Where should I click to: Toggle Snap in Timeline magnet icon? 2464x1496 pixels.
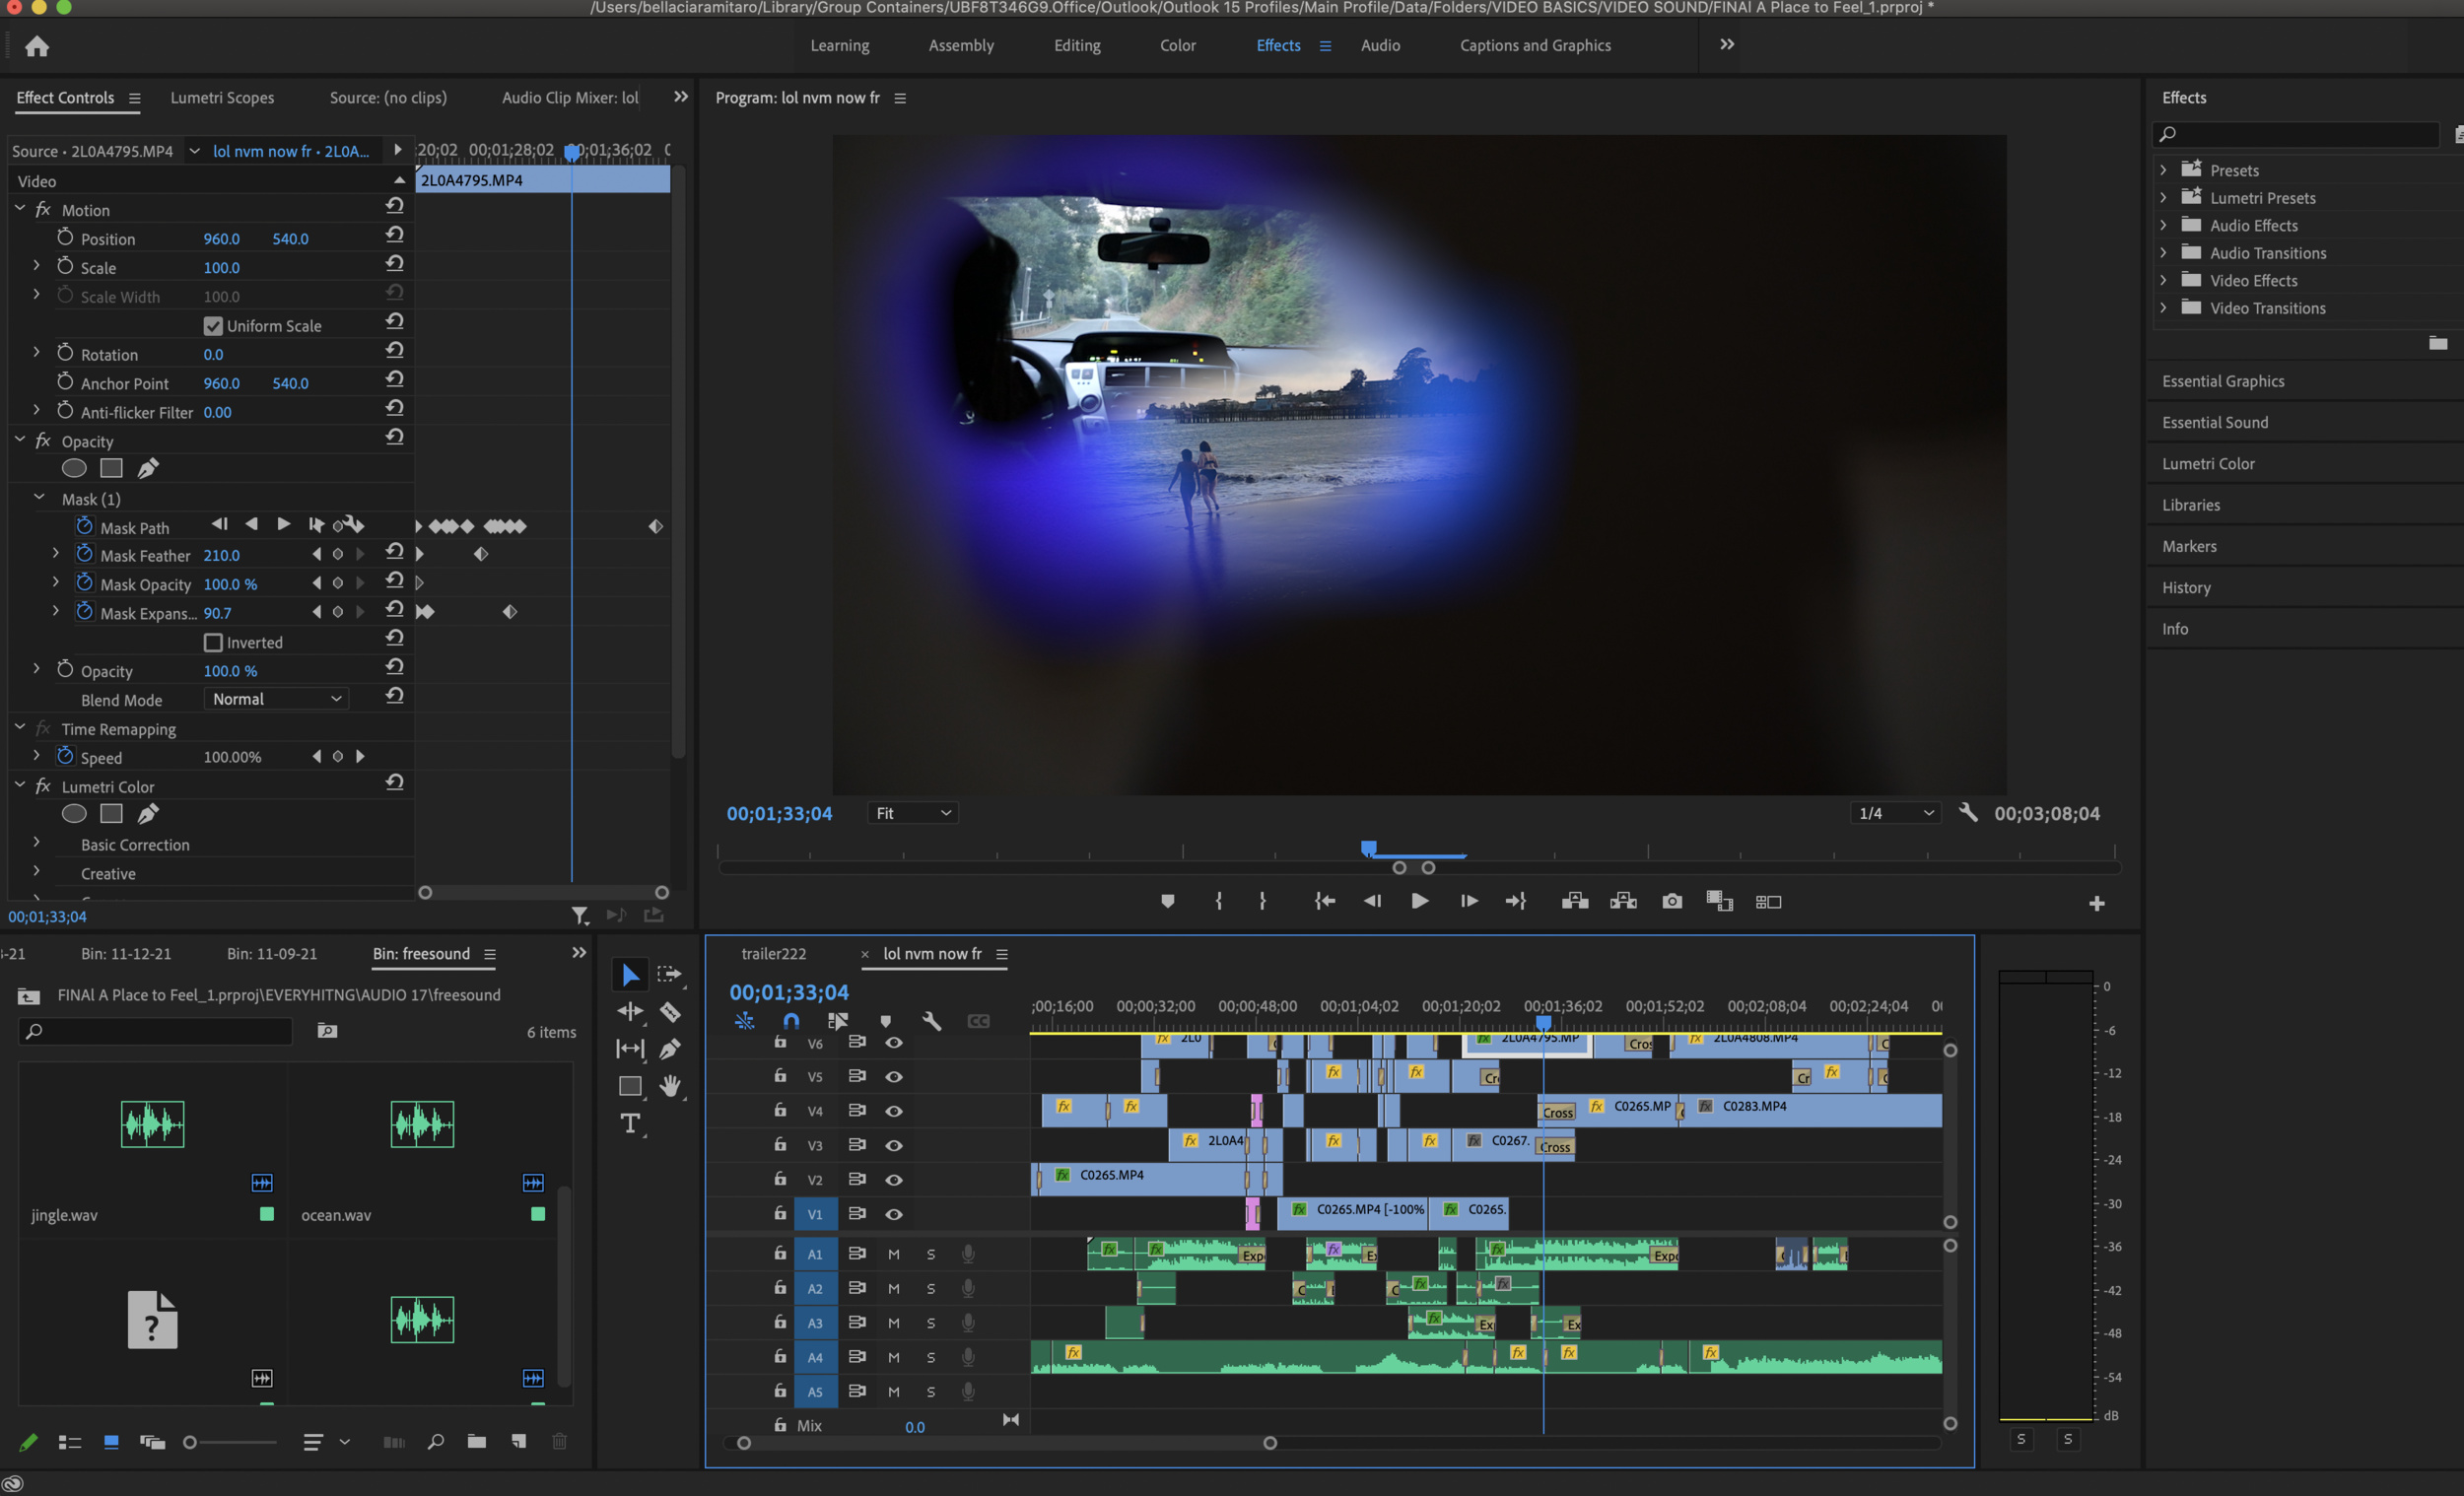point(791,1021)
